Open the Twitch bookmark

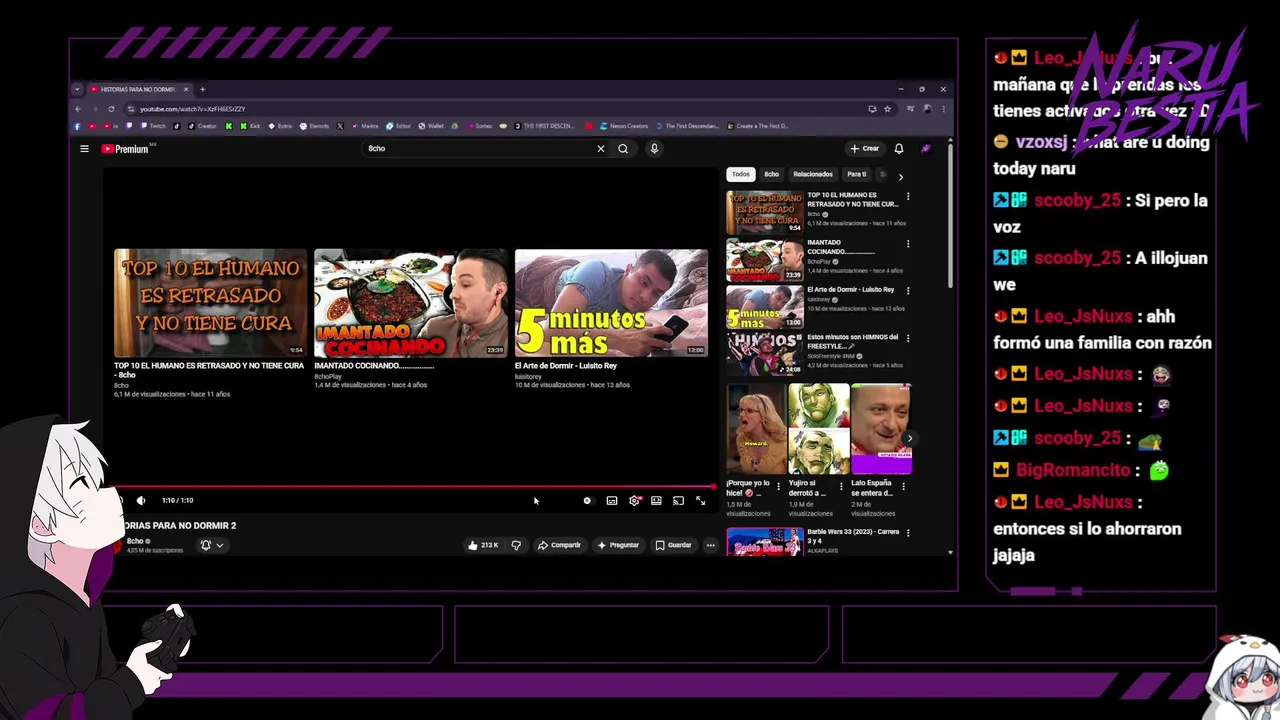153,126
